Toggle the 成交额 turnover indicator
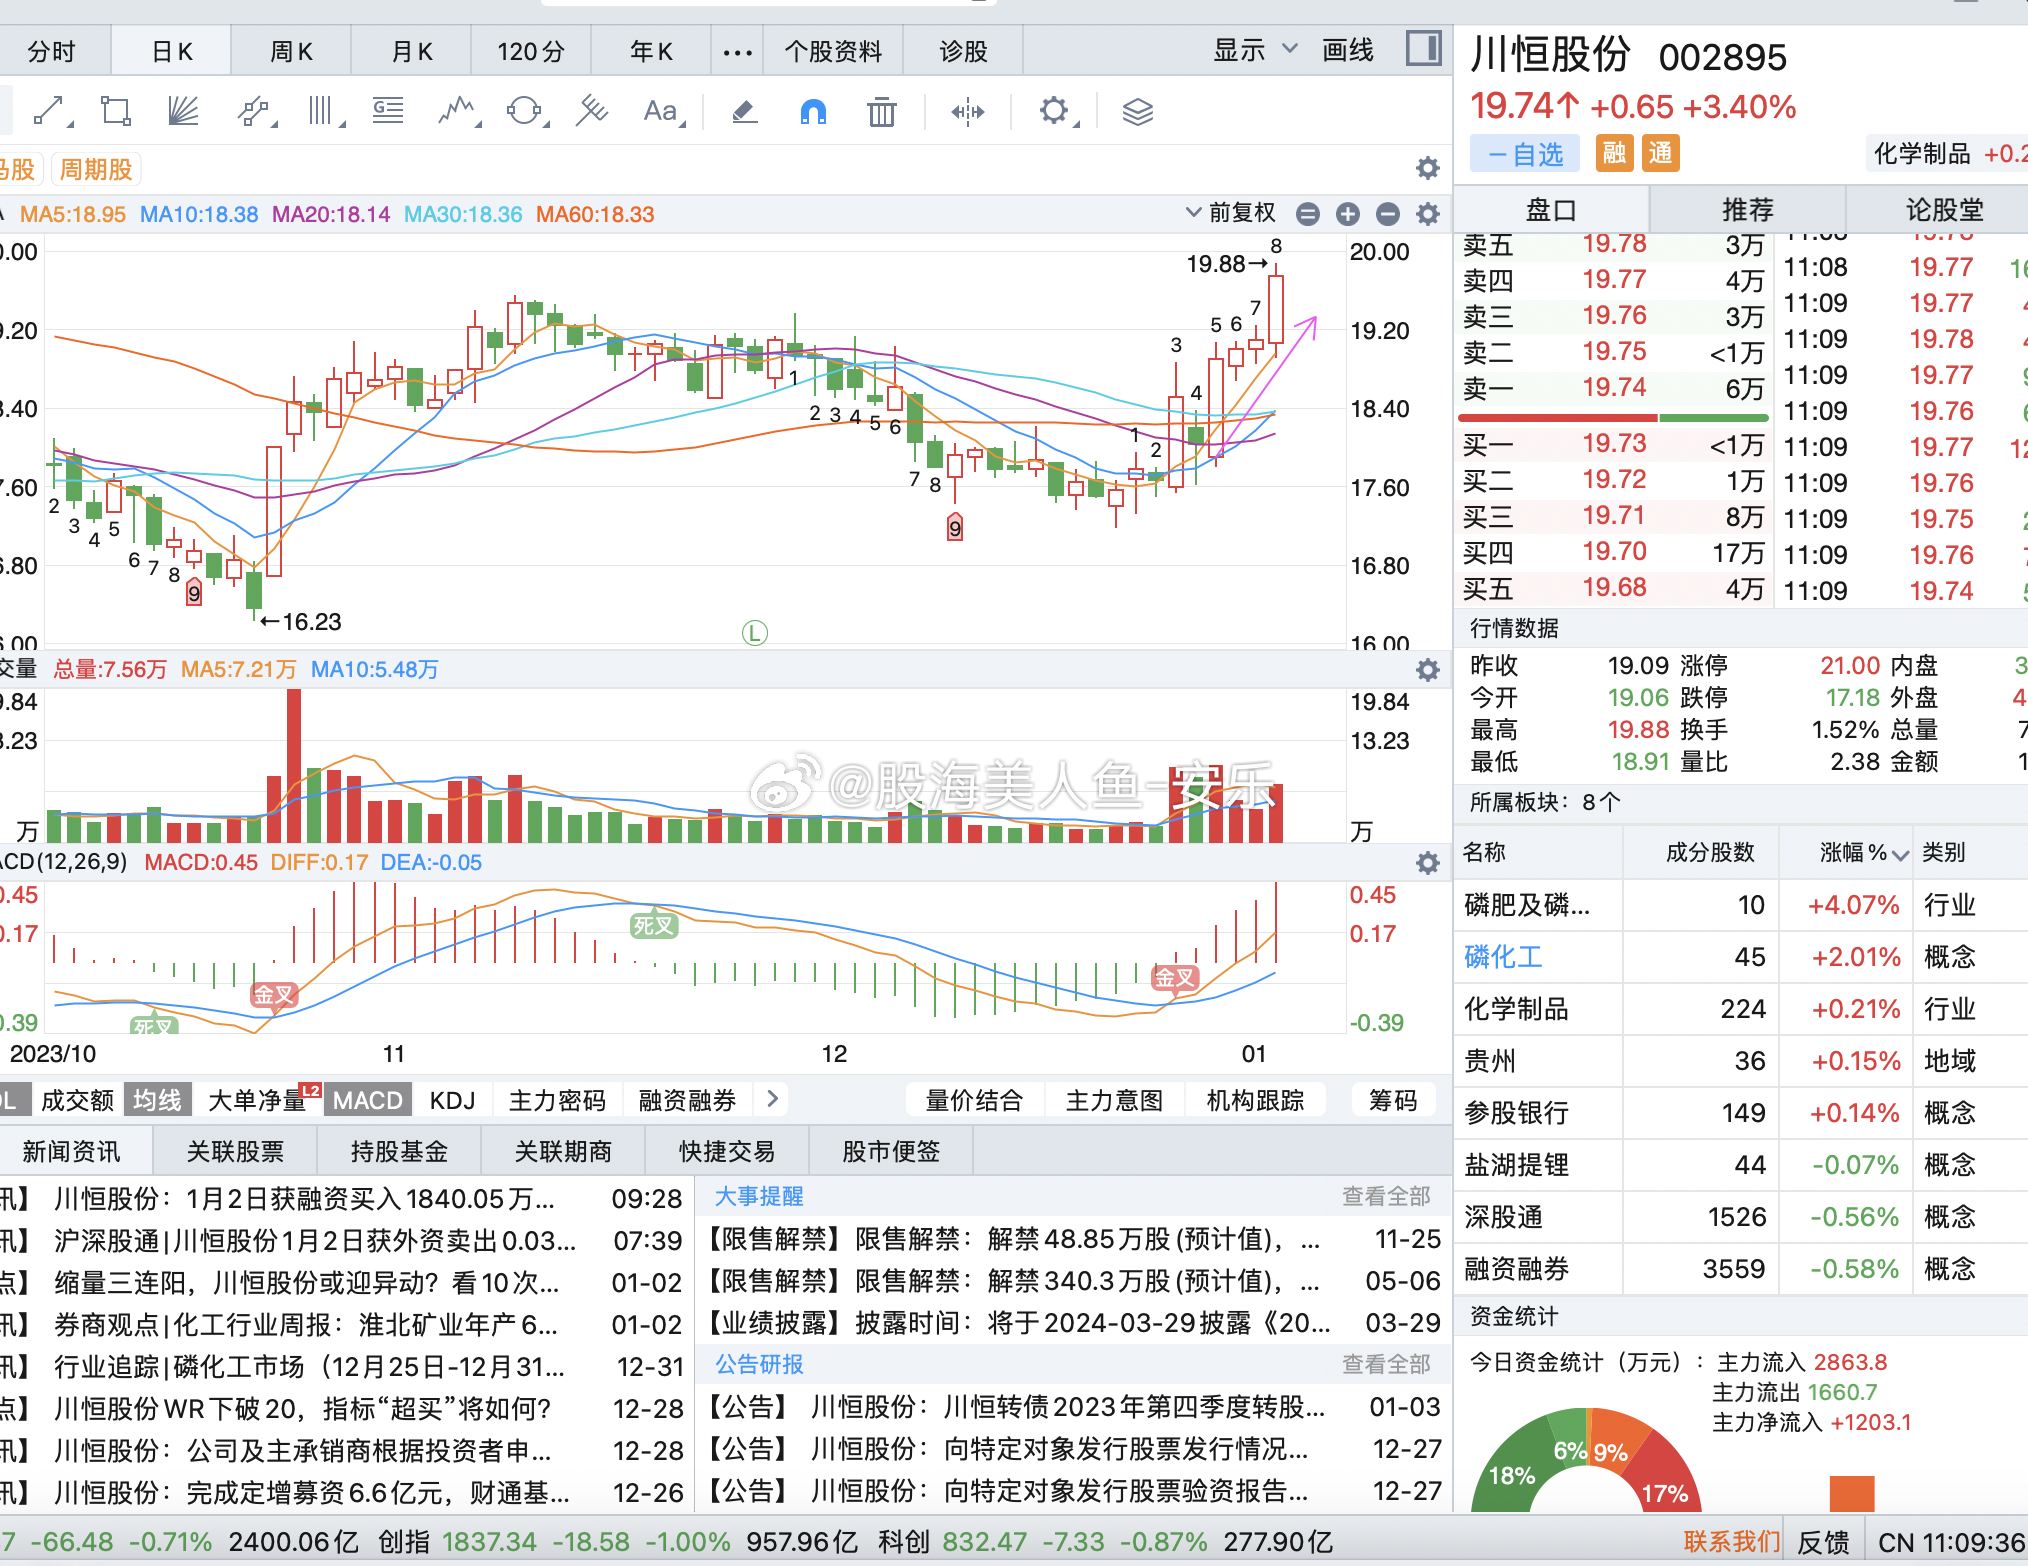 [77, 1100]
